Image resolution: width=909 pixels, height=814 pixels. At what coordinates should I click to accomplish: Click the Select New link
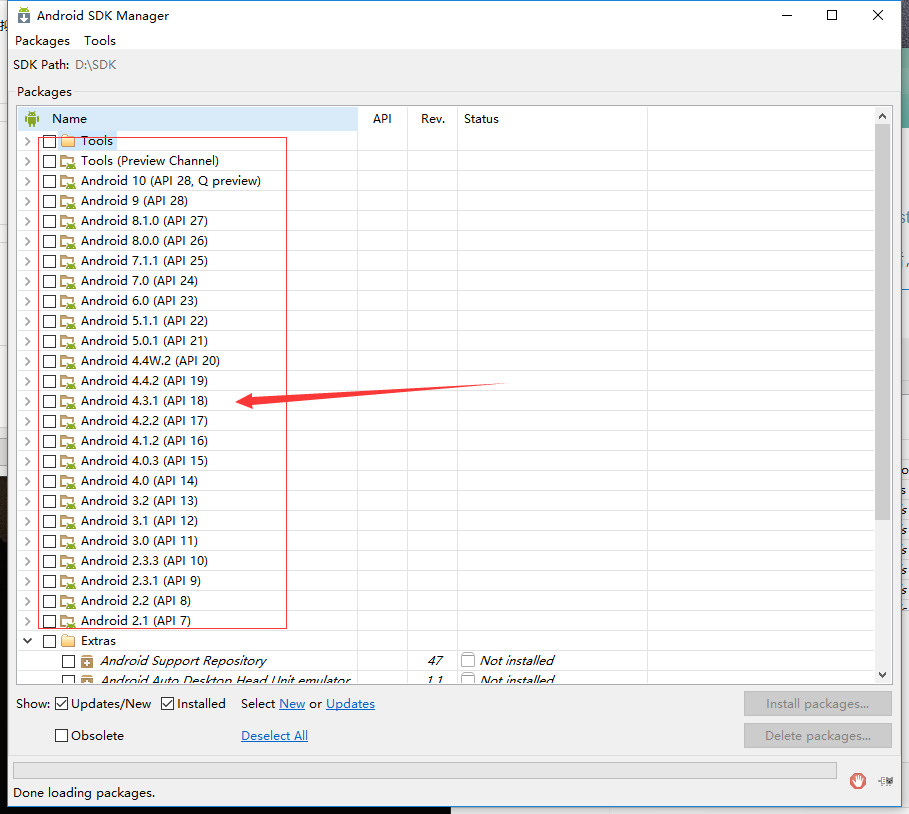[292, 704]
